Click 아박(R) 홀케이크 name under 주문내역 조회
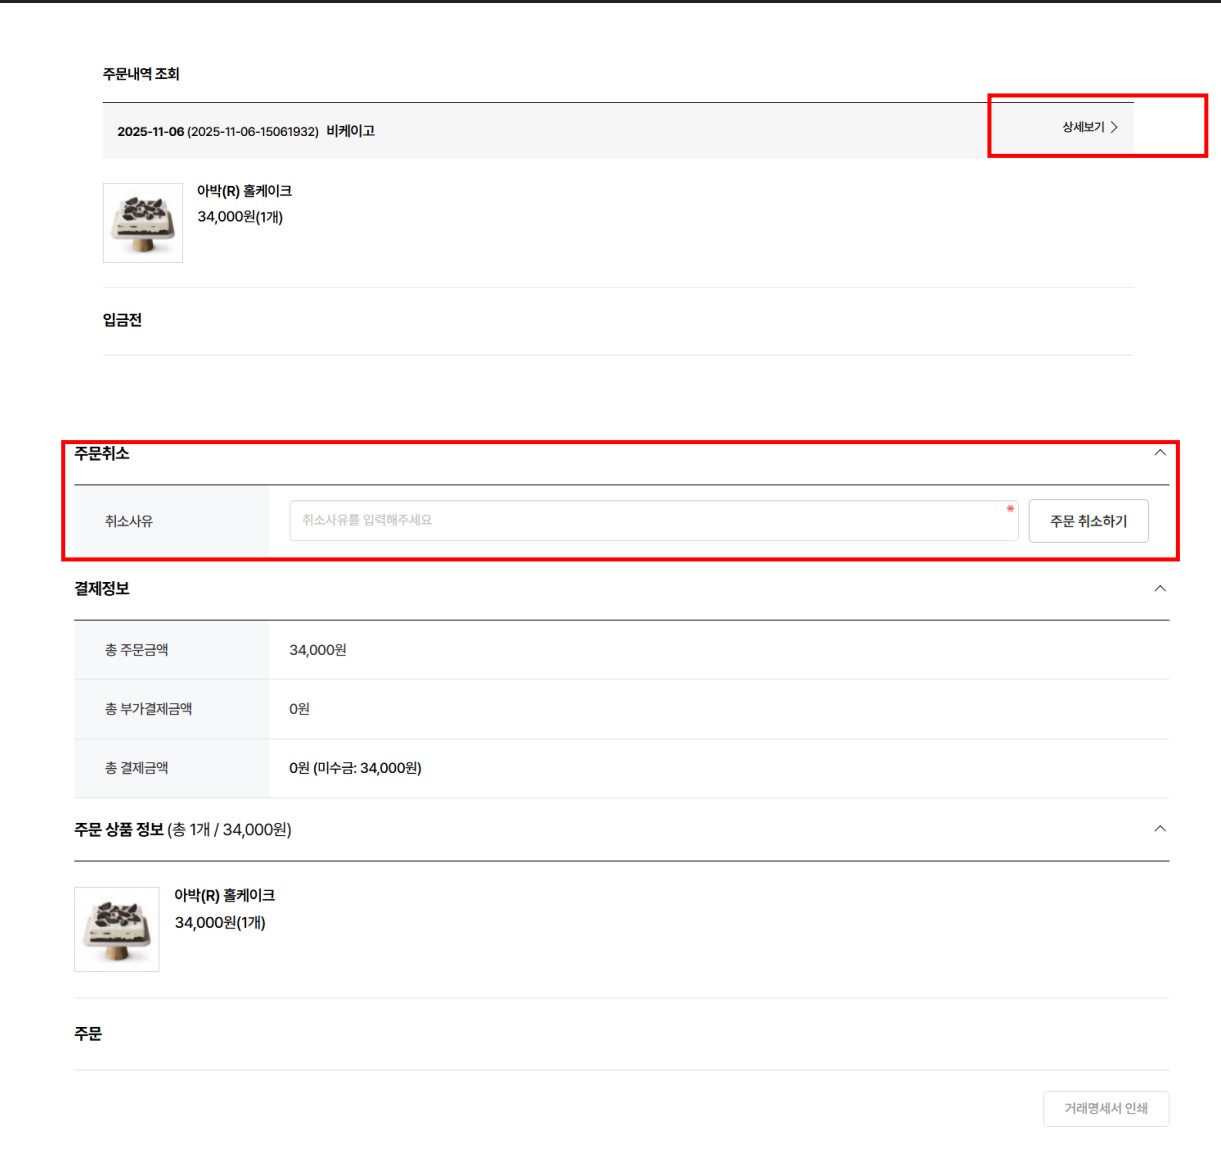 (244, 191)
